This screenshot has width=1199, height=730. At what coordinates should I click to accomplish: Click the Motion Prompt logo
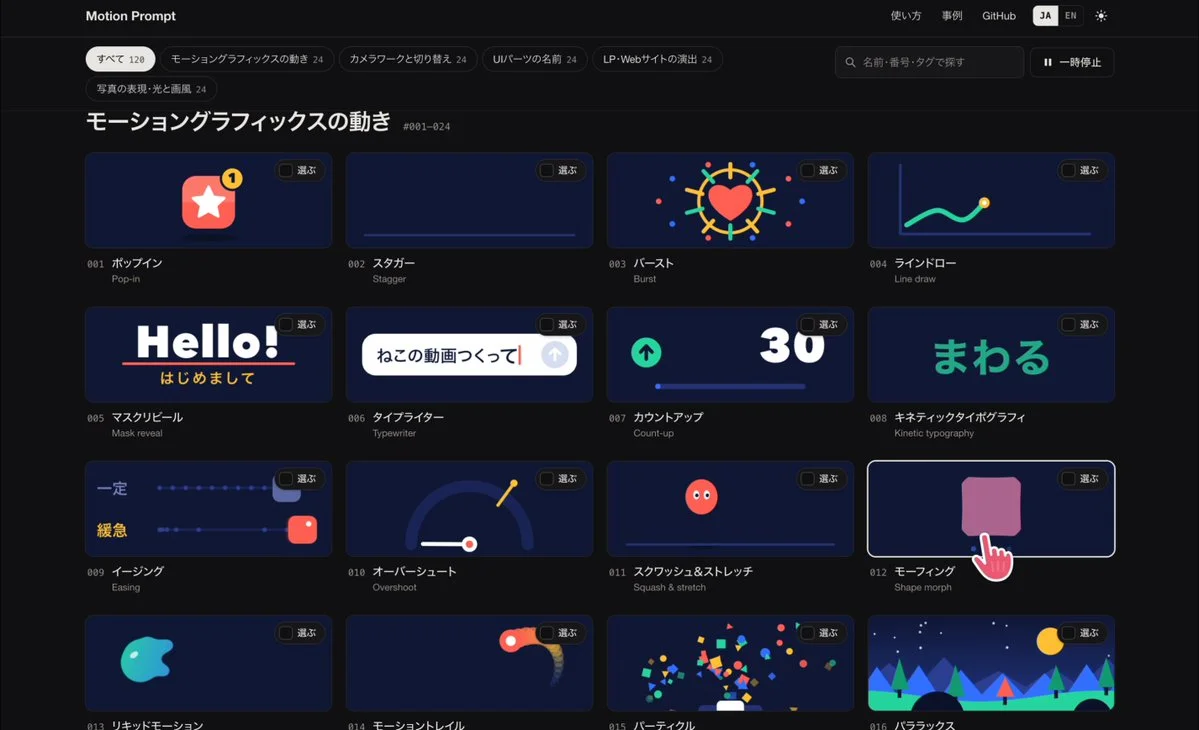point(131,16)
